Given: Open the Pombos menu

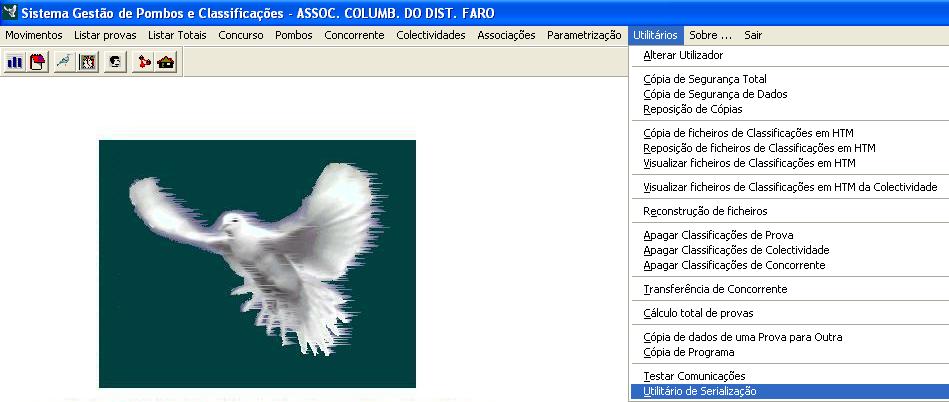Looking at the screenshot, I should (294, 35).
